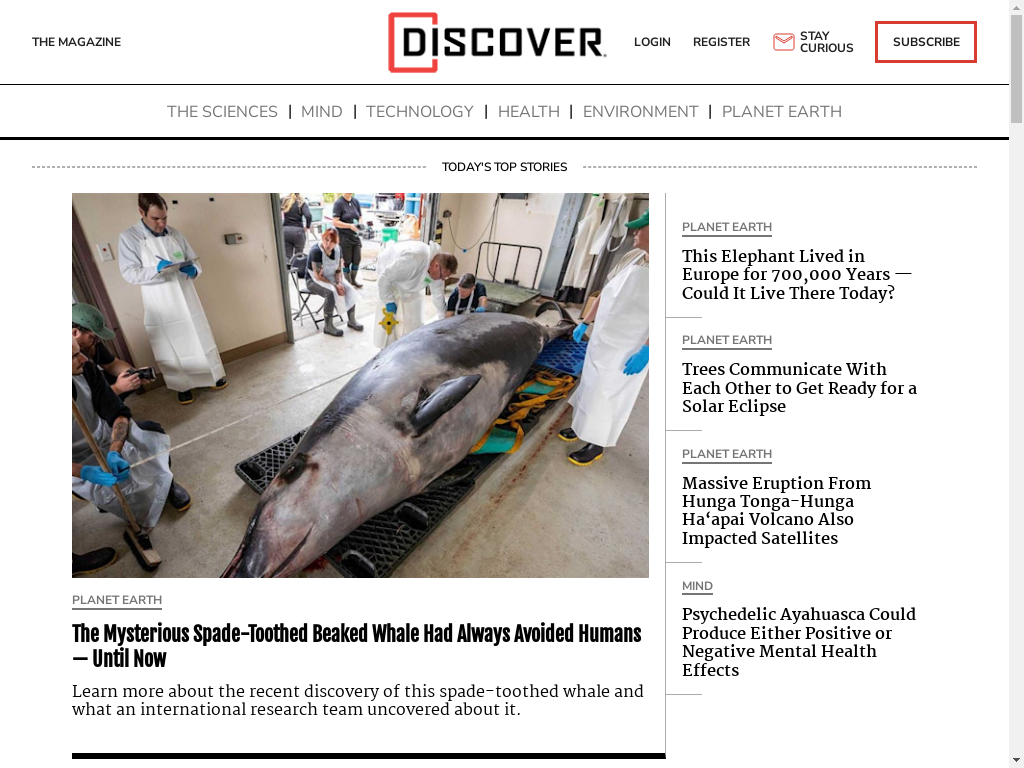Click the Discover logo
The width and height of the screenshot is (1024, 768).
497,42
